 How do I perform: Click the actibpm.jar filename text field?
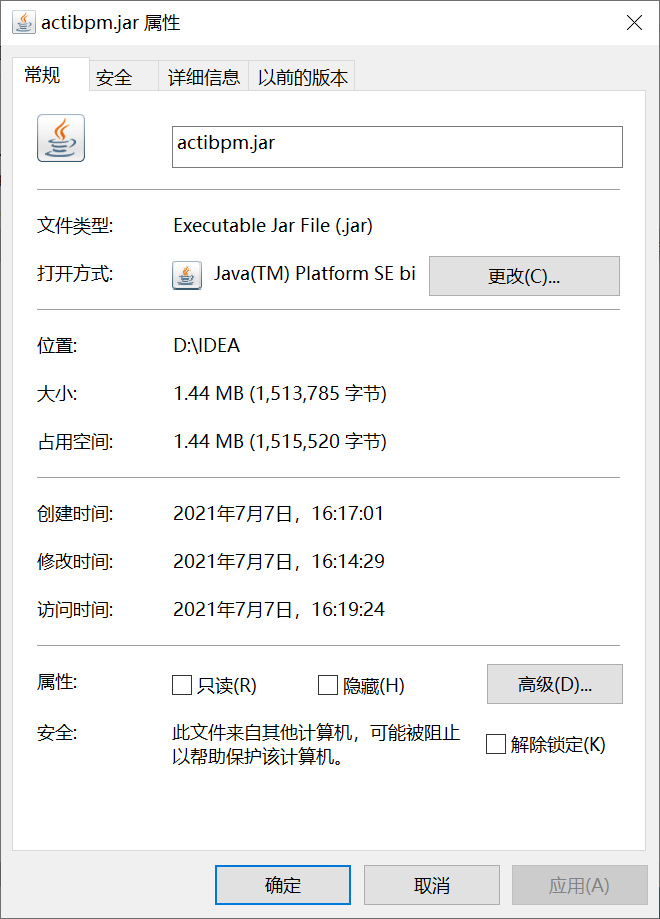click(x=397, y=146)
